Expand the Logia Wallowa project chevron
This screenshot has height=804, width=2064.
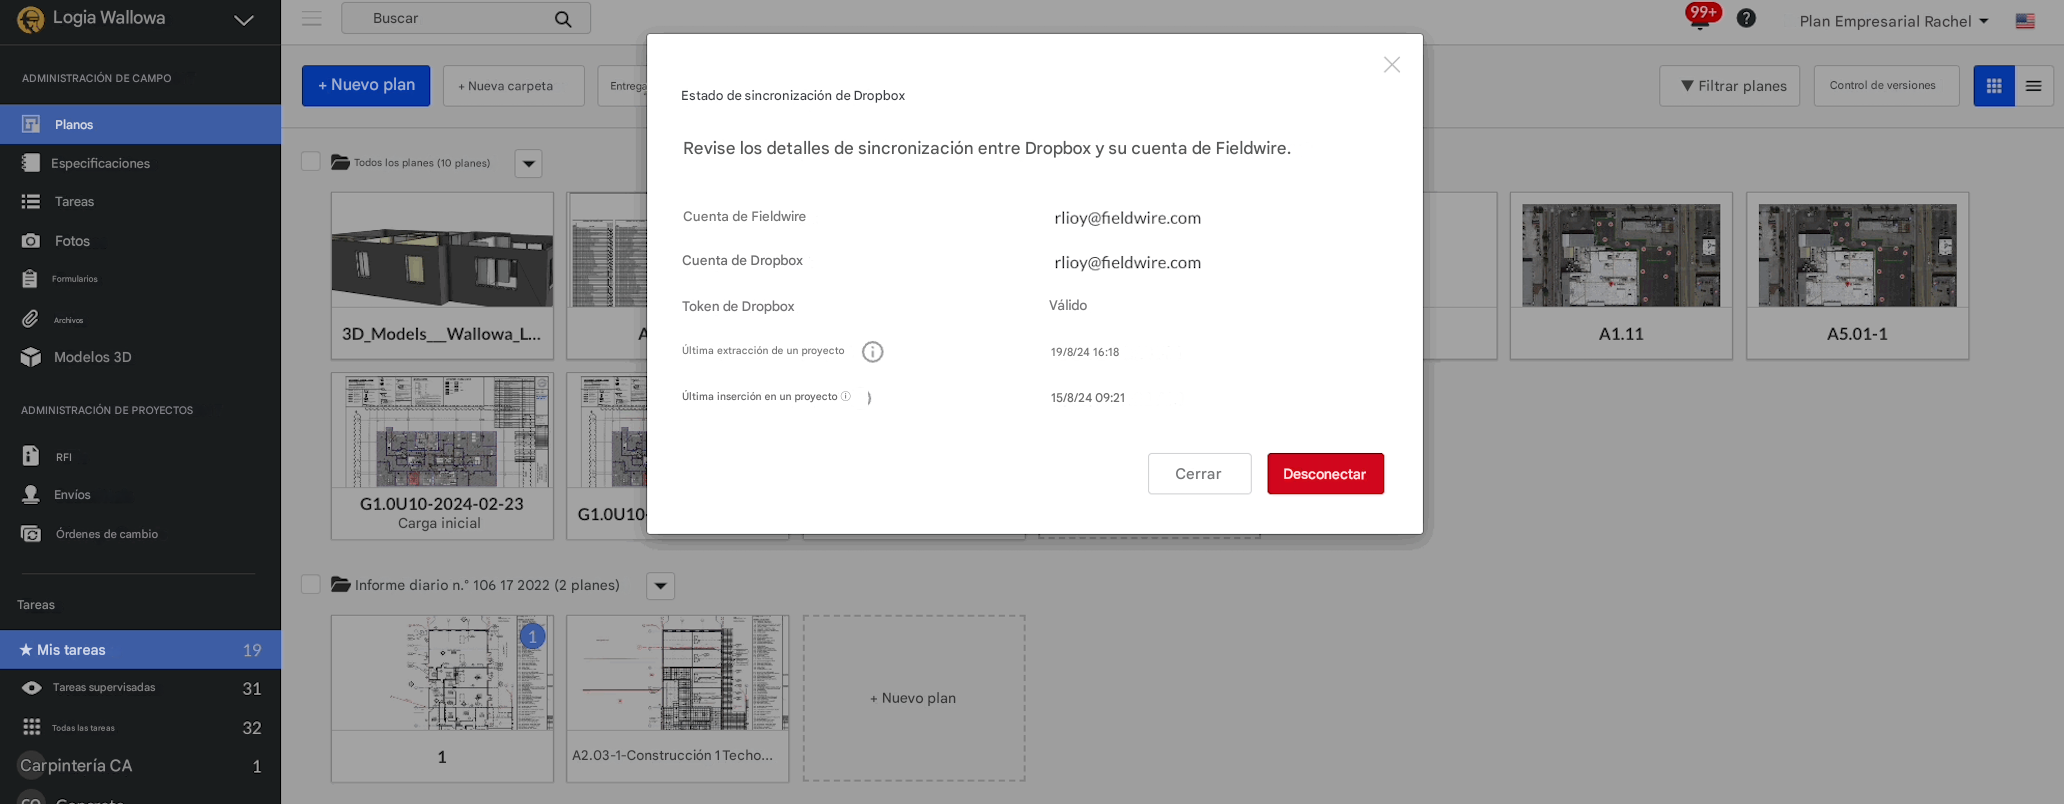pyautogui.click(x=243, y=20)
